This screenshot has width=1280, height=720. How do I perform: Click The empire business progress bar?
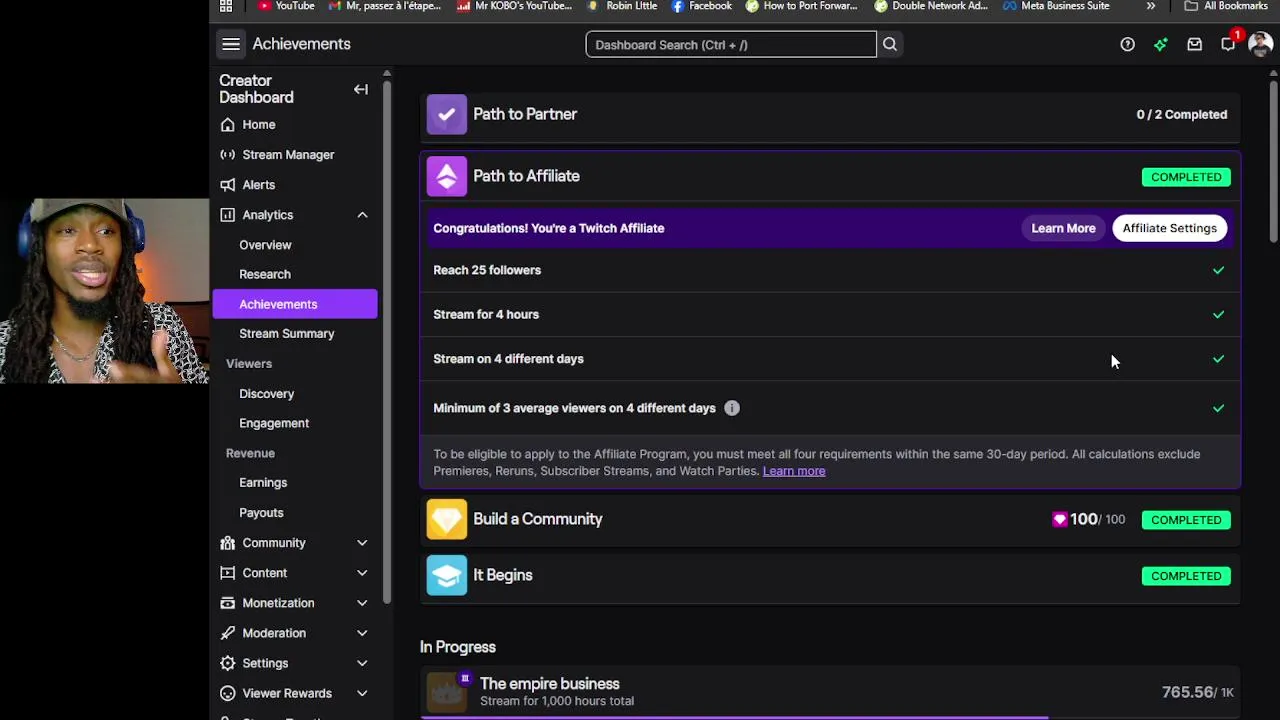point(830,717)
